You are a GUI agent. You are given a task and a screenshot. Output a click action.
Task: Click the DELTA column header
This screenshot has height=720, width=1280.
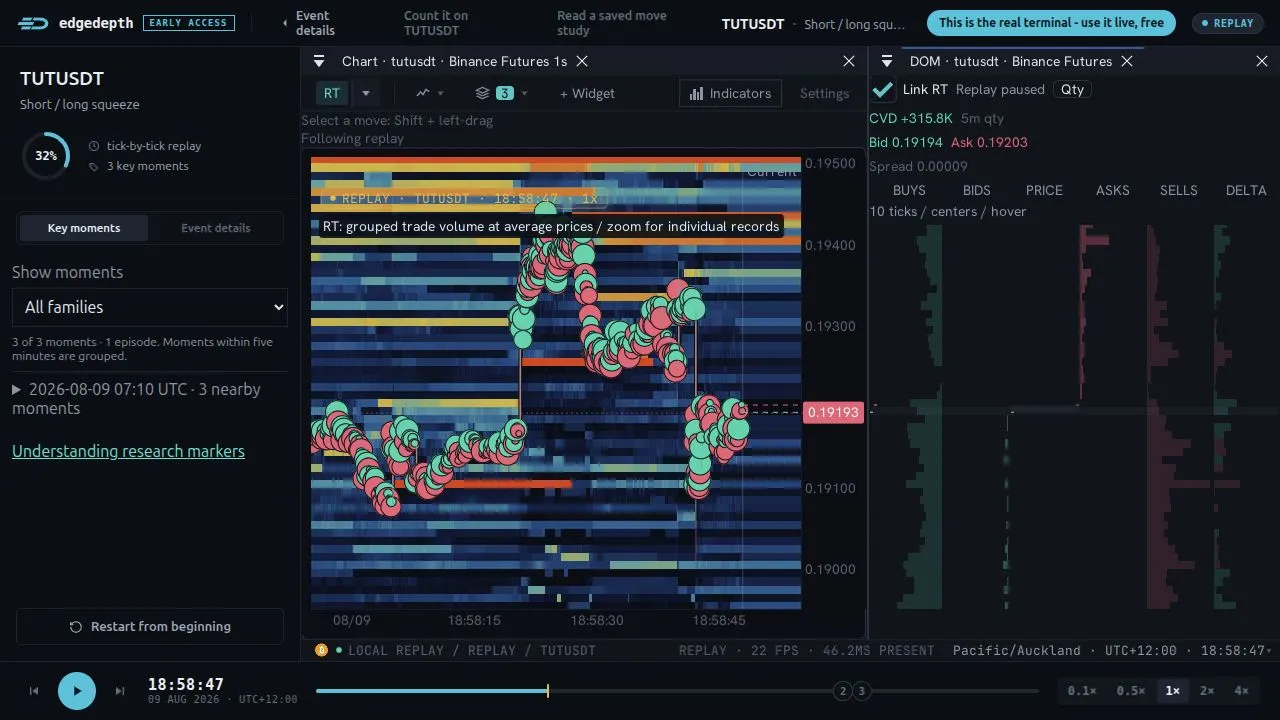pos(1246,190)
